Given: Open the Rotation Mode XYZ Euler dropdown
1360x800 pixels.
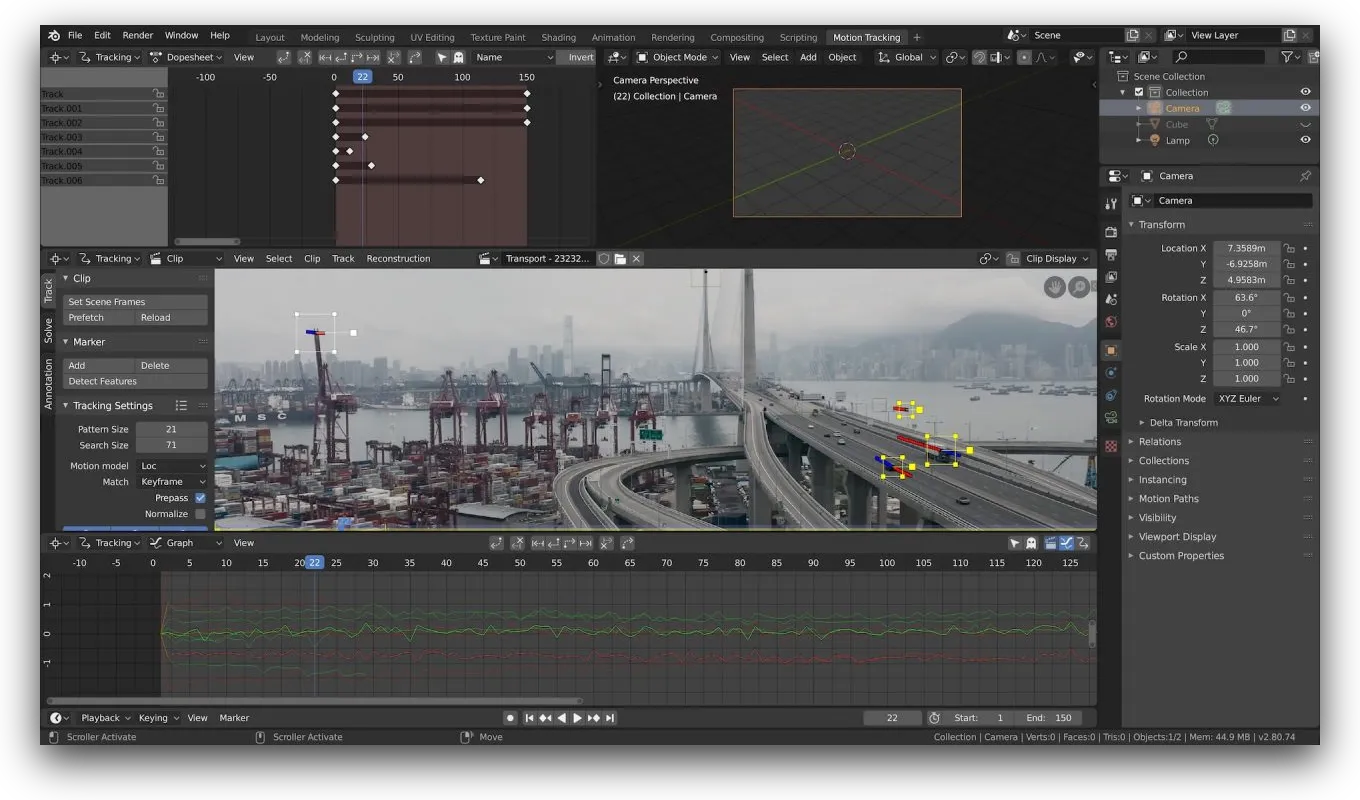Looking at the screenshot, I should (1248, 398).
